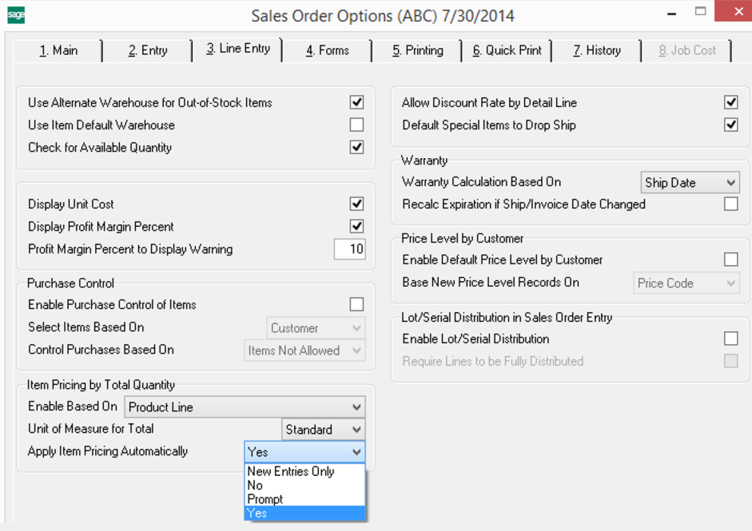The image size is (752, 531).
Task: Enable Lot/Serial Distribution checkbox
Action: [x=731, y=339]
